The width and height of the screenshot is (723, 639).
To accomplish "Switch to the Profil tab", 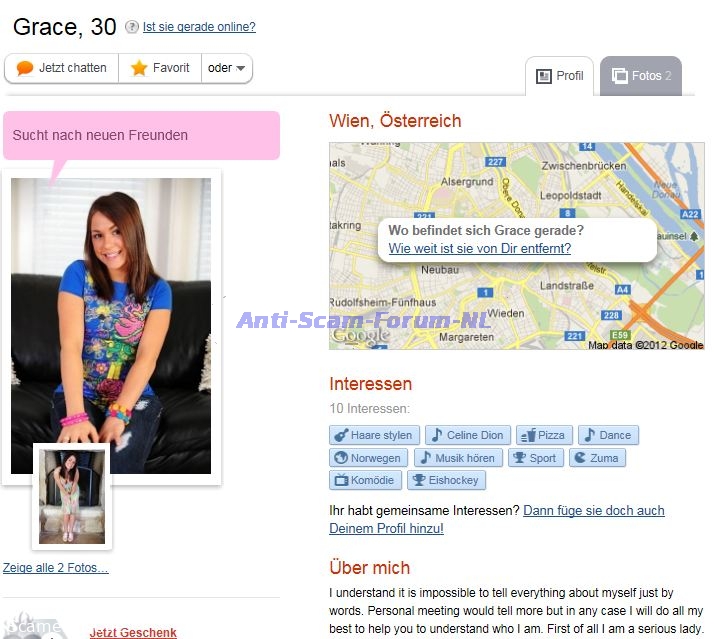I will coord(559,76).
